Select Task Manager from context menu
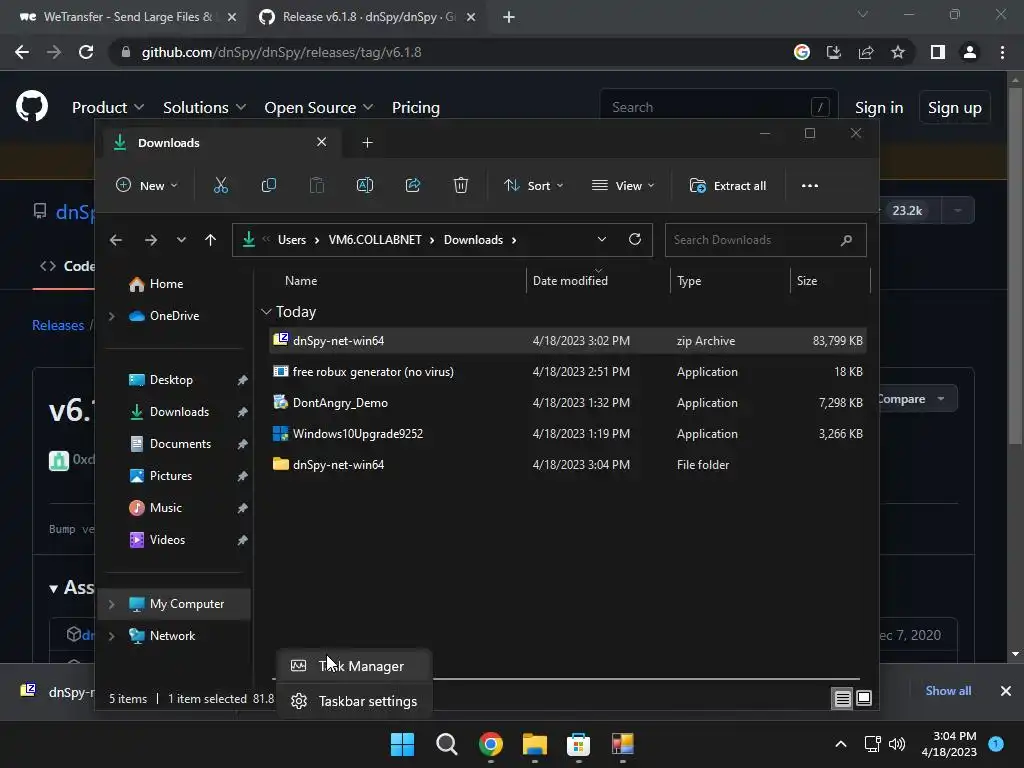This screenshot has width=1024, height=768. click(355, 666)
